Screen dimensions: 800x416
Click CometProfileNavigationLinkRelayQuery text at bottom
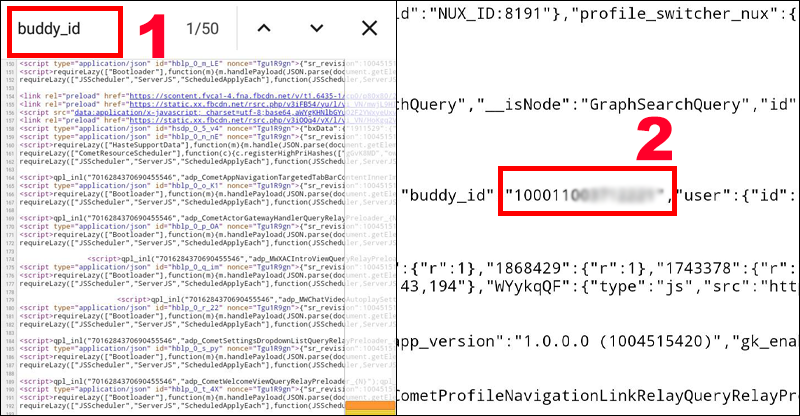coord(598,400)
